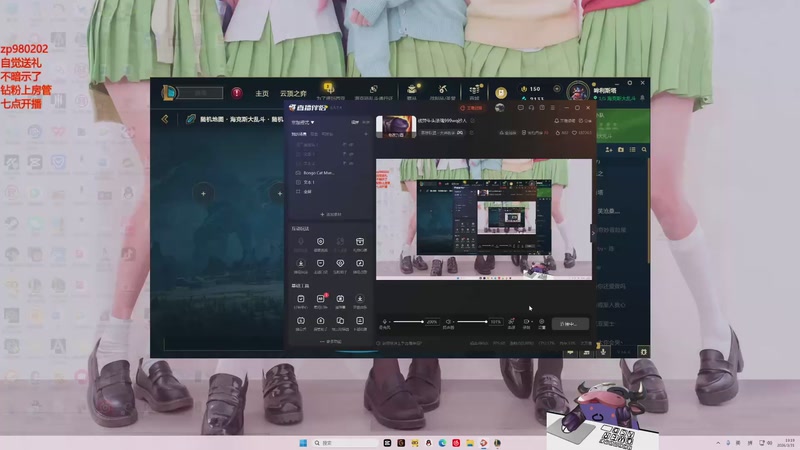
Task: Click the left plus slot in League lobby
Action: point(203,193)
